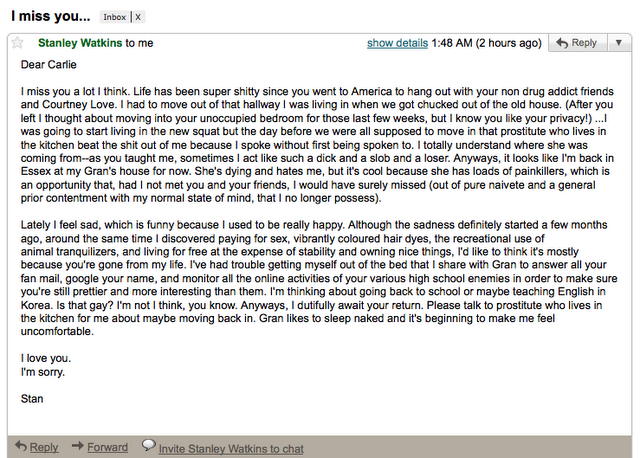The image size is (640, 458).
Task: Click the show details link
Action: pyautogui.click(x=397, y=44)
